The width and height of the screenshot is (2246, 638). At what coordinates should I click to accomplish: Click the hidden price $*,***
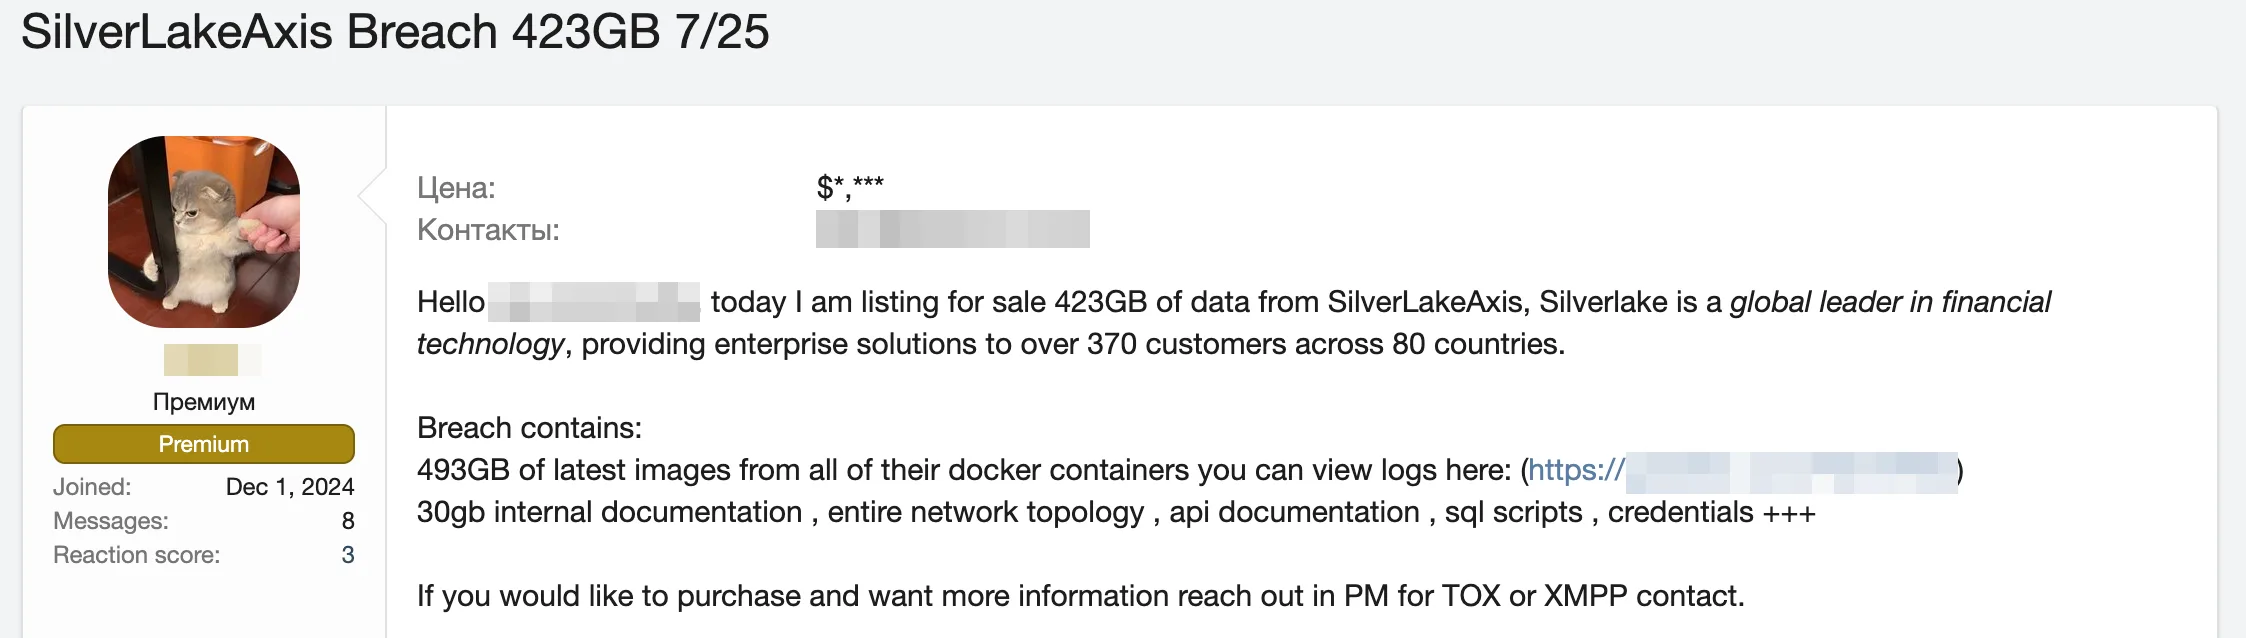(850, 187)
